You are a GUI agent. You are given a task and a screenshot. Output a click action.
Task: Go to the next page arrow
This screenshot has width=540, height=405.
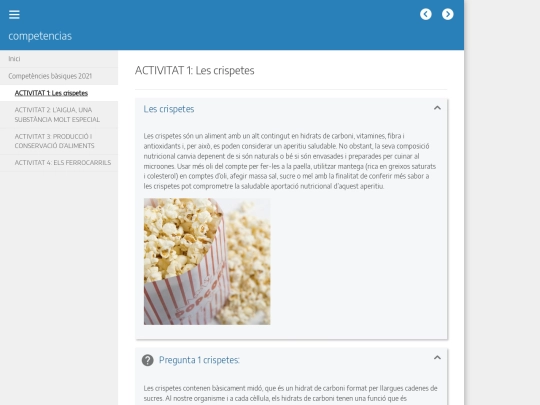pos(448,14)
